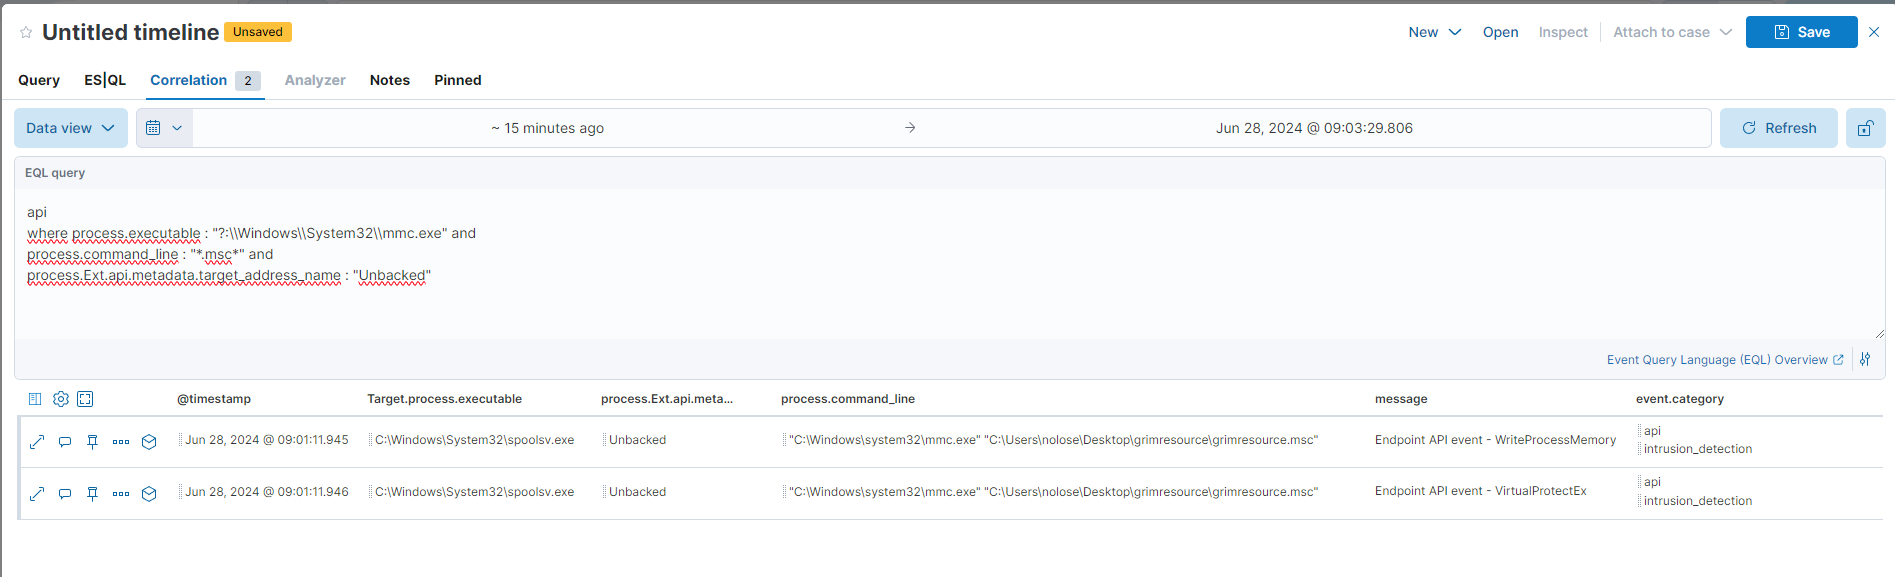Open the New timeline dropdown
This screenshot has width=1895, height=577.
click(x=1434, y=32)
